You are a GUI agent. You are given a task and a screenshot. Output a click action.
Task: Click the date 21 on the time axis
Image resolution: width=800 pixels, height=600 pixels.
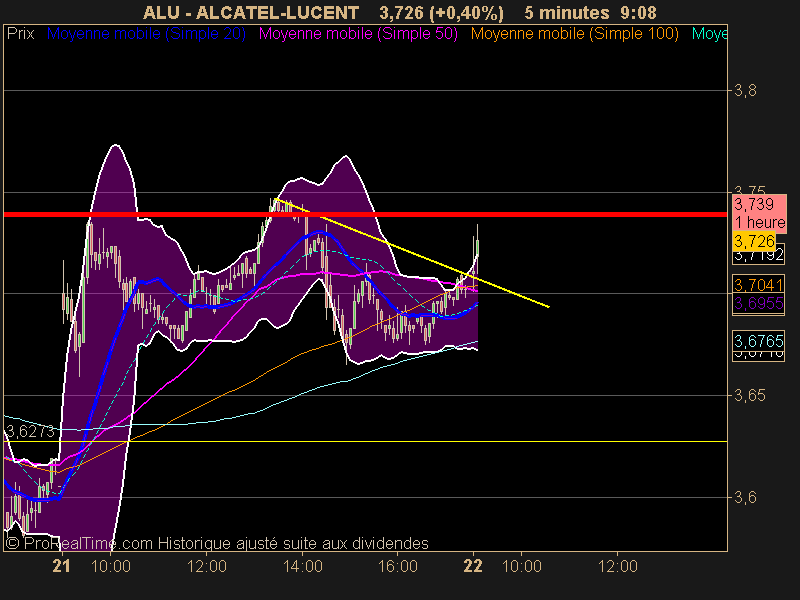pyautogui.click(x=61, y=566)
